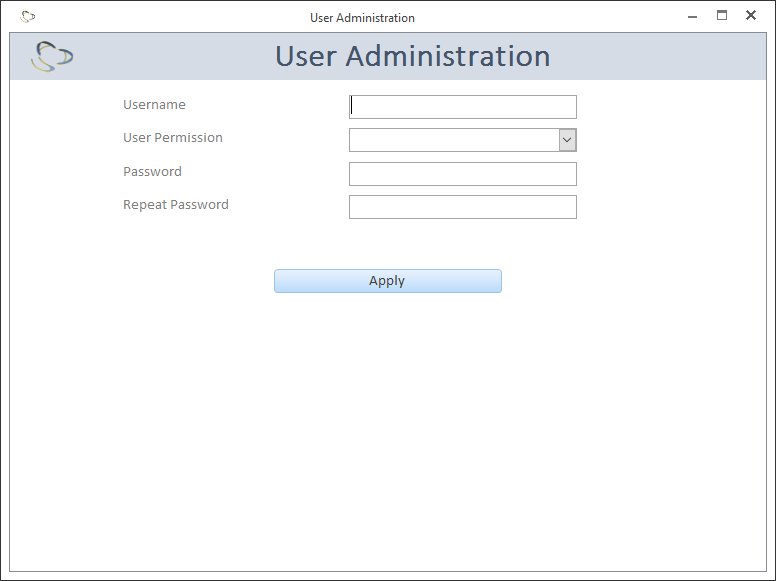Image resolution: width=776 pixels, height=581 pixels.
Task: Open the User Permission dropdown arrow
Action: coord(567,140)
